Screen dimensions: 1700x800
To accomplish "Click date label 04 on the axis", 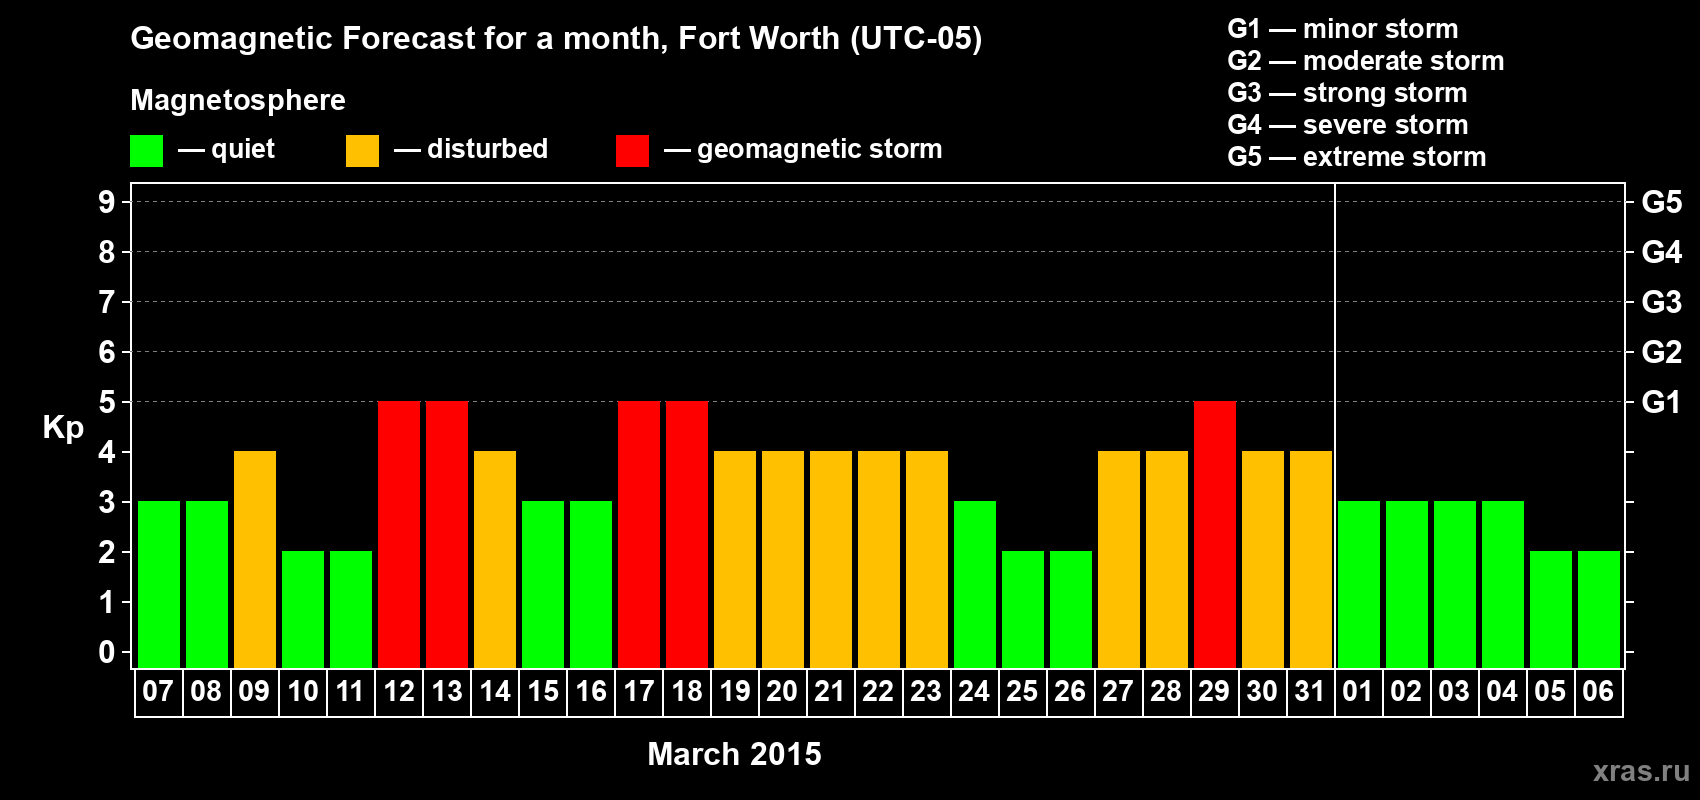I will pyautogui.click(x=1502, y=691).
